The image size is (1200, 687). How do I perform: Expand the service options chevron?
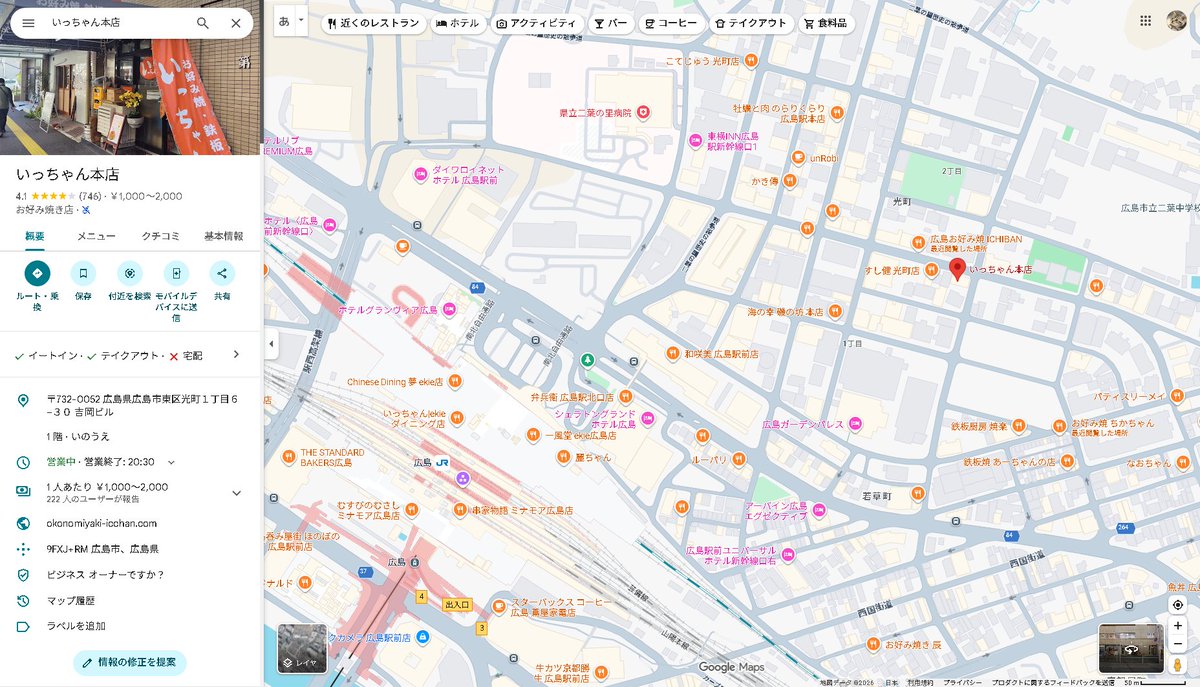236,354
